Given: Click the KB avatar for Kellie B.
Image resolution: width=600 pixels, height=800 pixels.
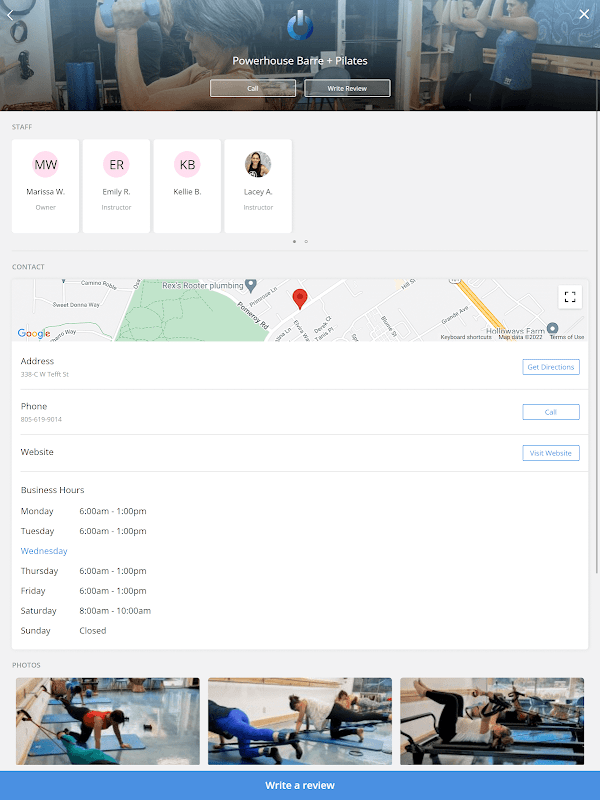Looking at the screenshot, I should (187, 164).
